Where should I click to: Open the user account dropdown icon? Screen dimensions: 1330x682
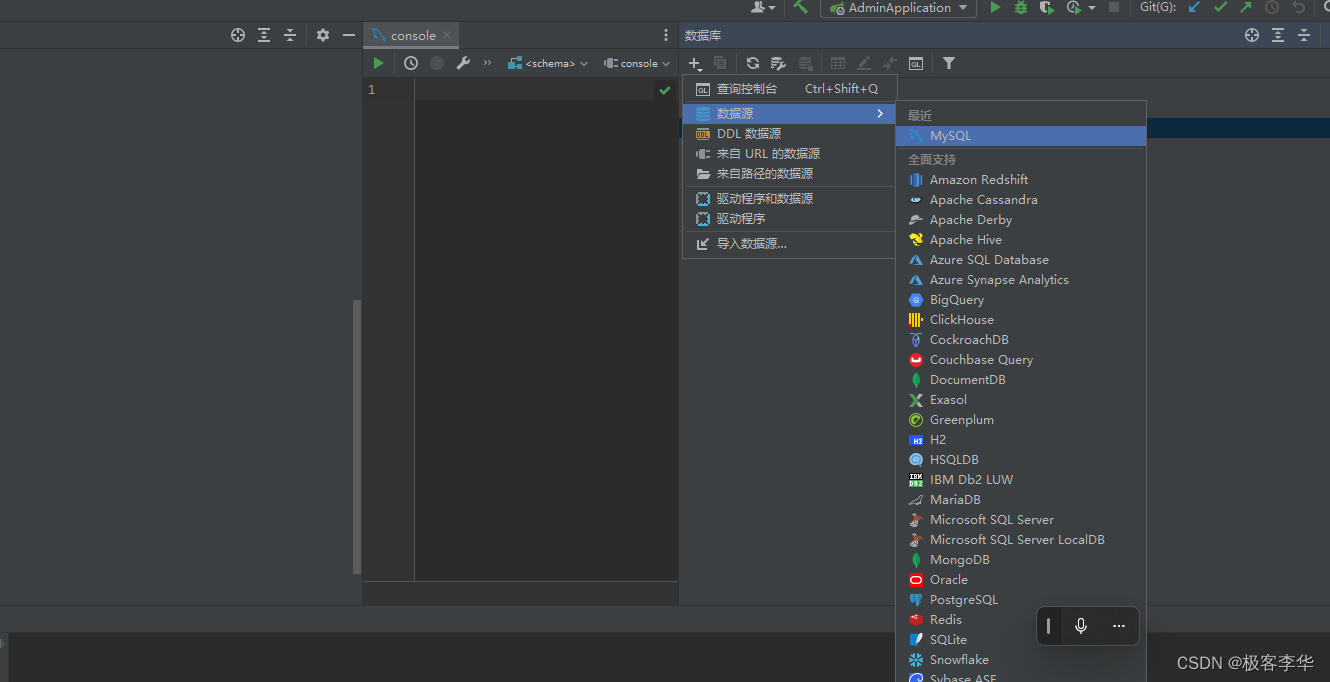click(763, 7)
